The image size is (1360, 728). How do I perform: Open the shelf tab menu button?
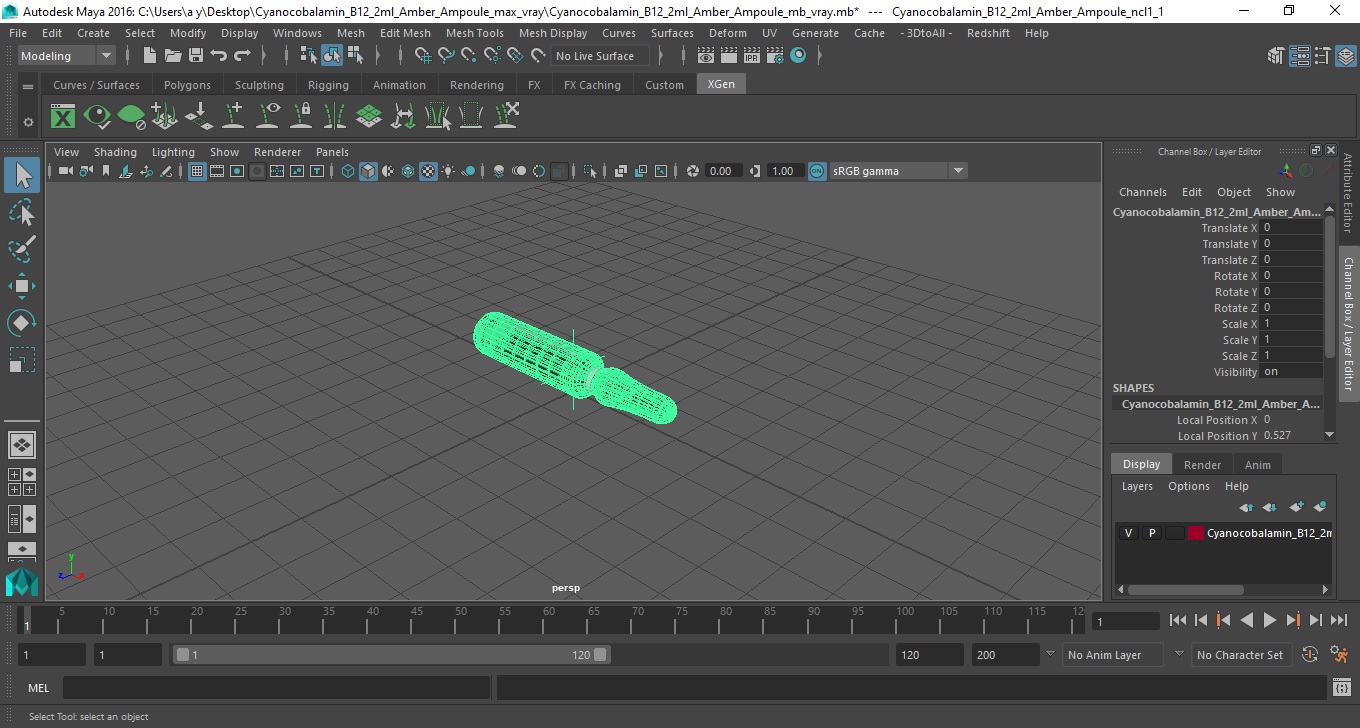[x=28, y=87]
